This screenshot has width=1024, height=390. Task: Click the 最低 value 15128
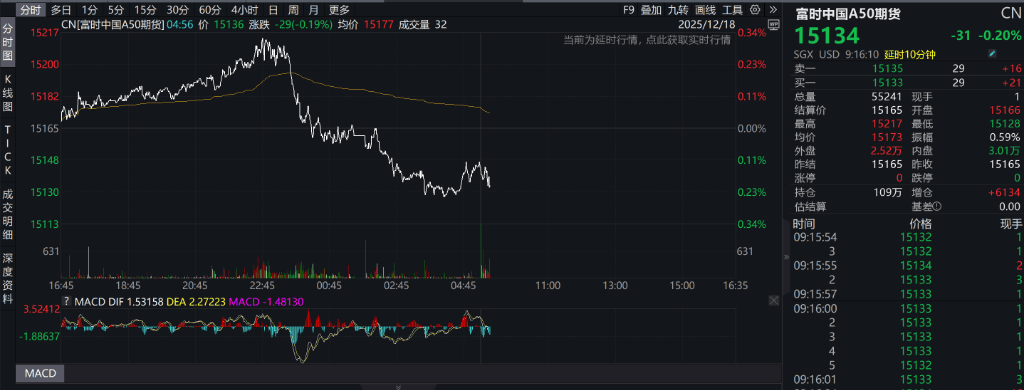point(1004,123)
